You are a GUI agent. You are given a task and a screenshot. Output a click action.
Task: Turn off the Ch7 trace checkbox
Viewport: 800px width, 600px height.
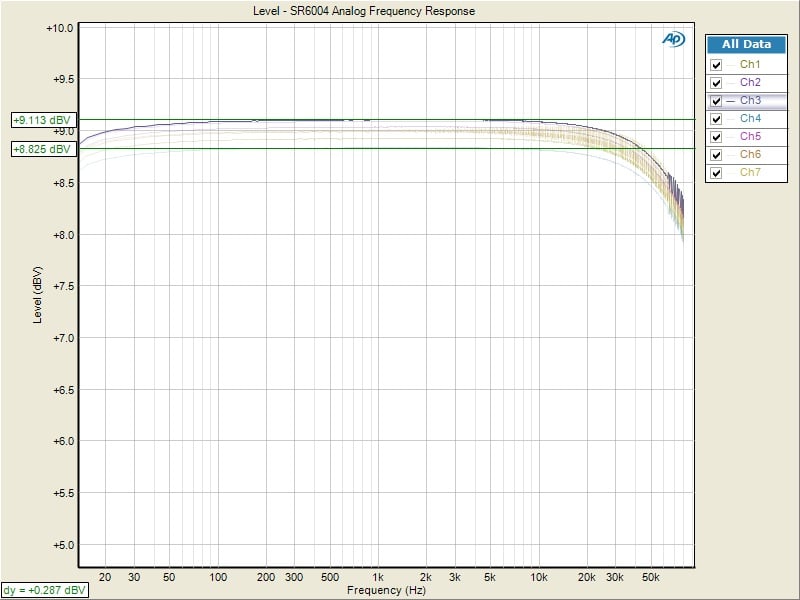click(x=716, y=173)
